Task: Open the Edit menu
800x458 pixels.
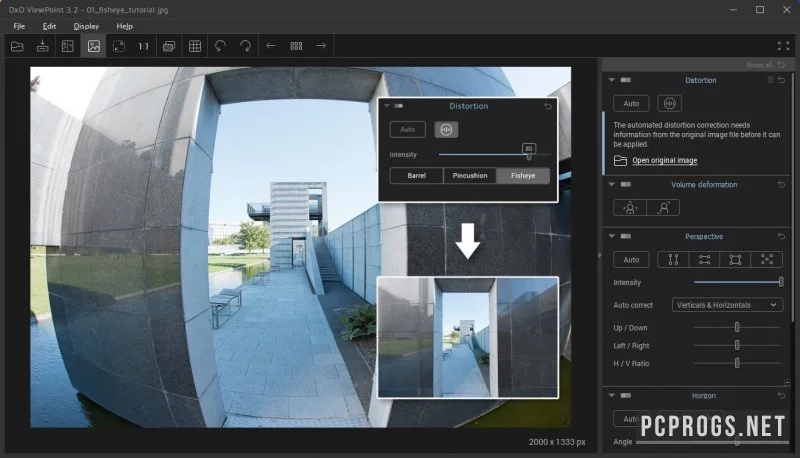Action: (49, 26)
